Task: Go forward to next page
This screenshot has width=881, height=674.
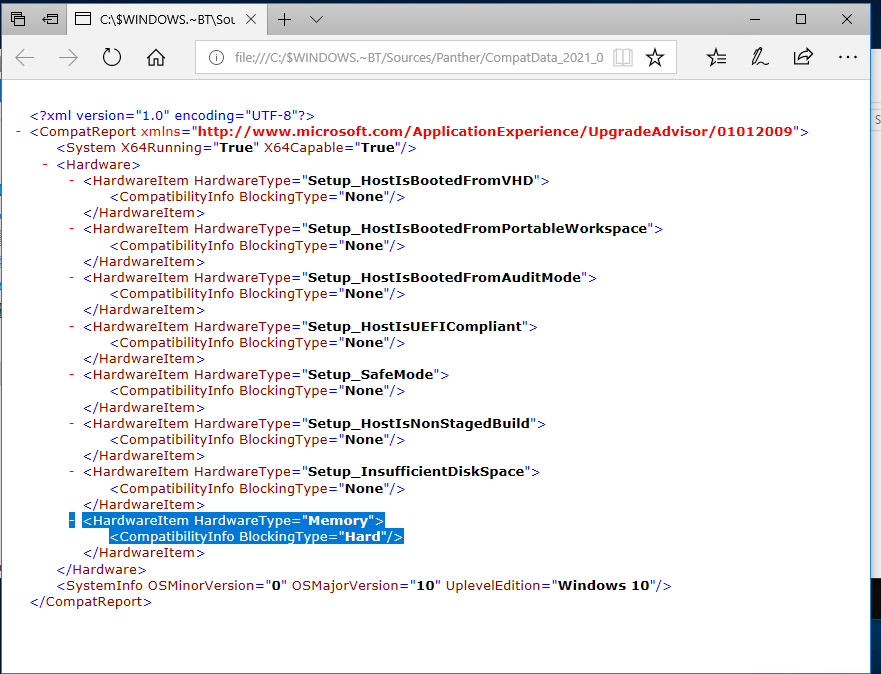Action: 69,57
